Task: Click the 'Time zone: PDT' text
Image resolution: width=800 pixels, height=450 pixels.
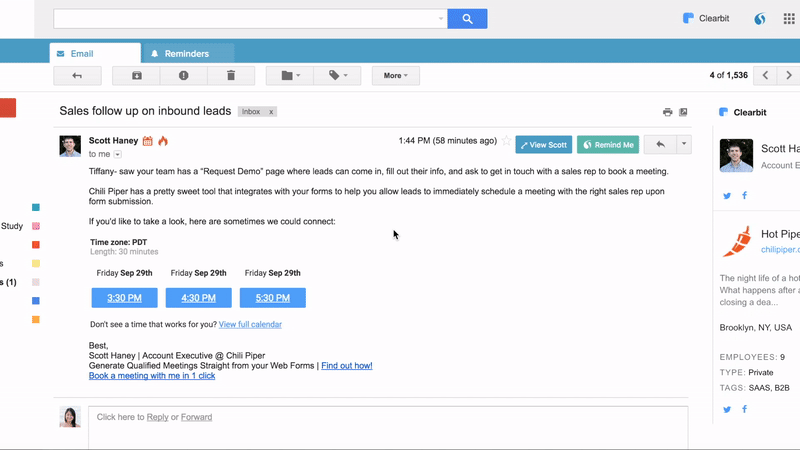Action: [x=118, y=242]
